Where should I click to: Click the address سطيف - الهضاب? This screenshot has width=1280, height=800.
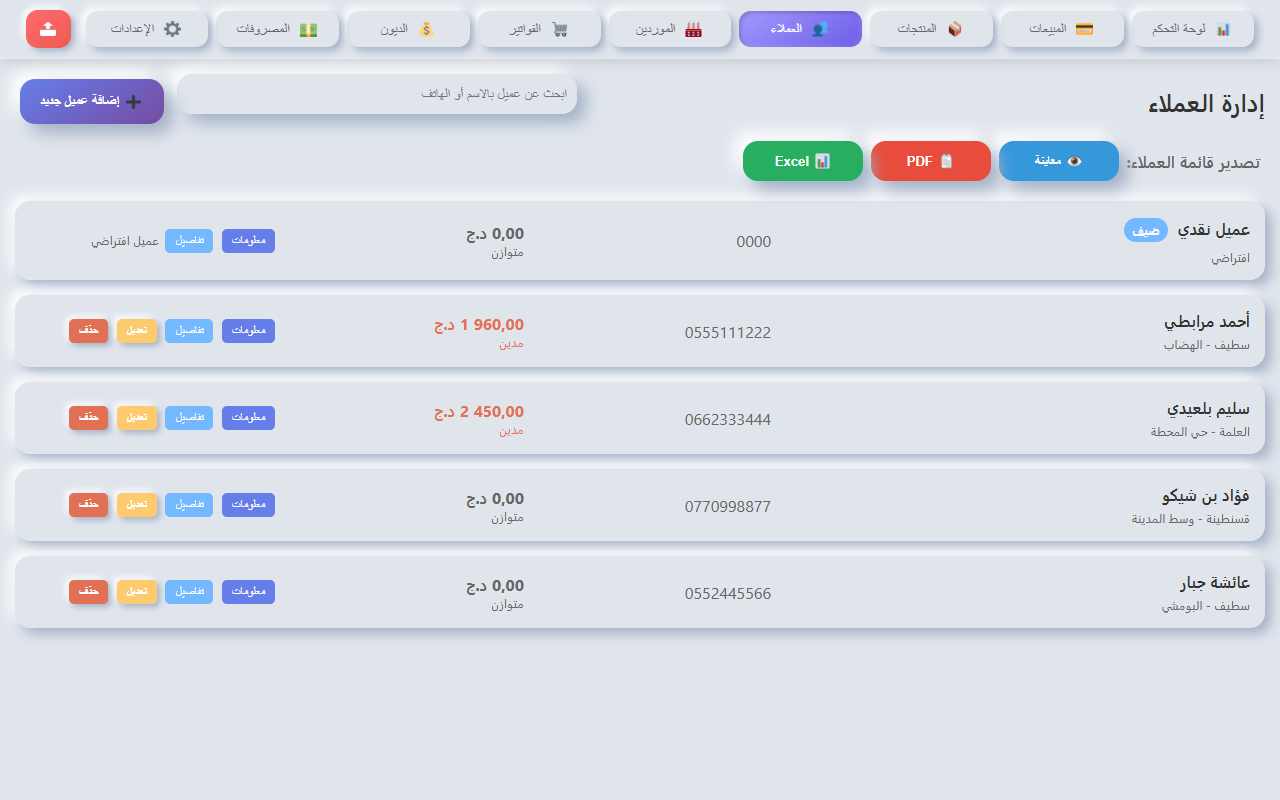(1207, 345)
